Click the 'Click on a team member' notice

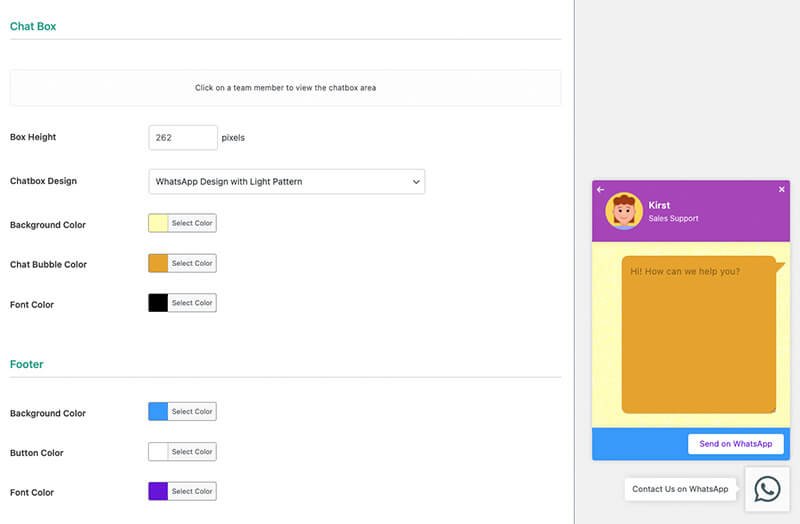[285, 88]
